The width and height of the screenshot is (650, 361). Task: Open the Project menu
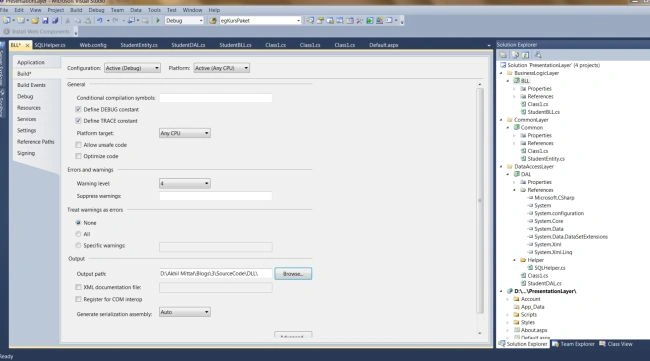(56, 10)
